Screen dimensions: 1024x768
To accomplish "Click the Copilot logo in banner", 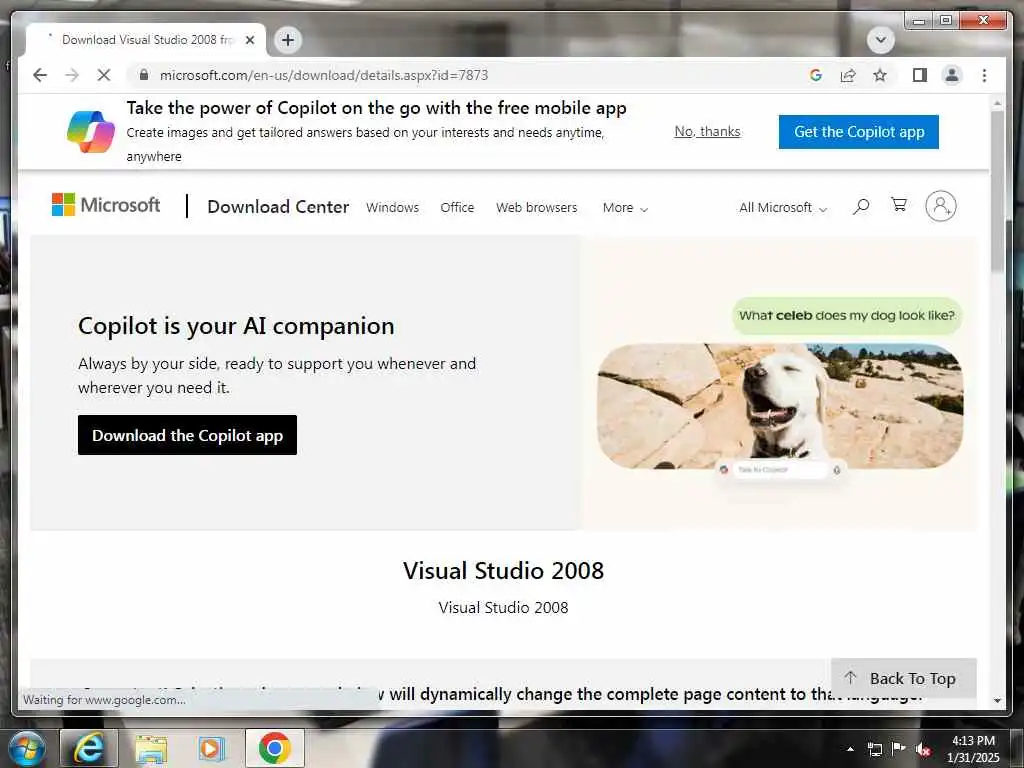I will coord(91,131).
